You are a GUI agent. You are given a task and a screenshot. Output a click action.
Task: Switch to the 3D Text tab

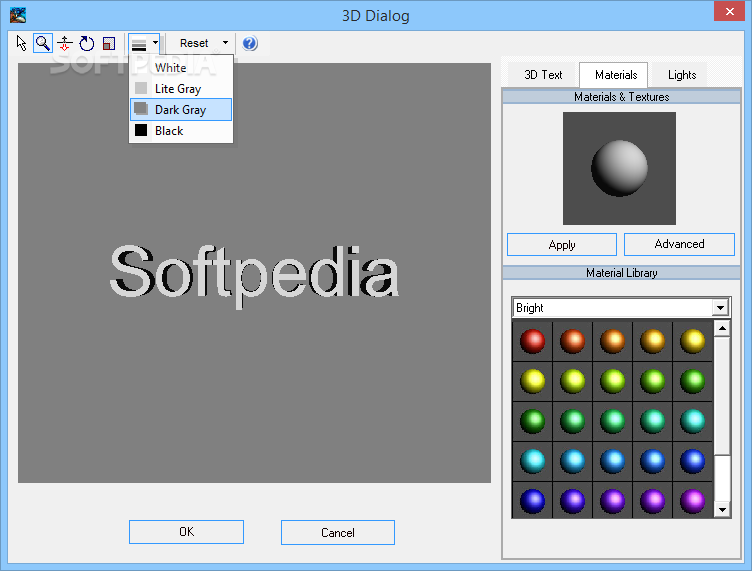543,75
